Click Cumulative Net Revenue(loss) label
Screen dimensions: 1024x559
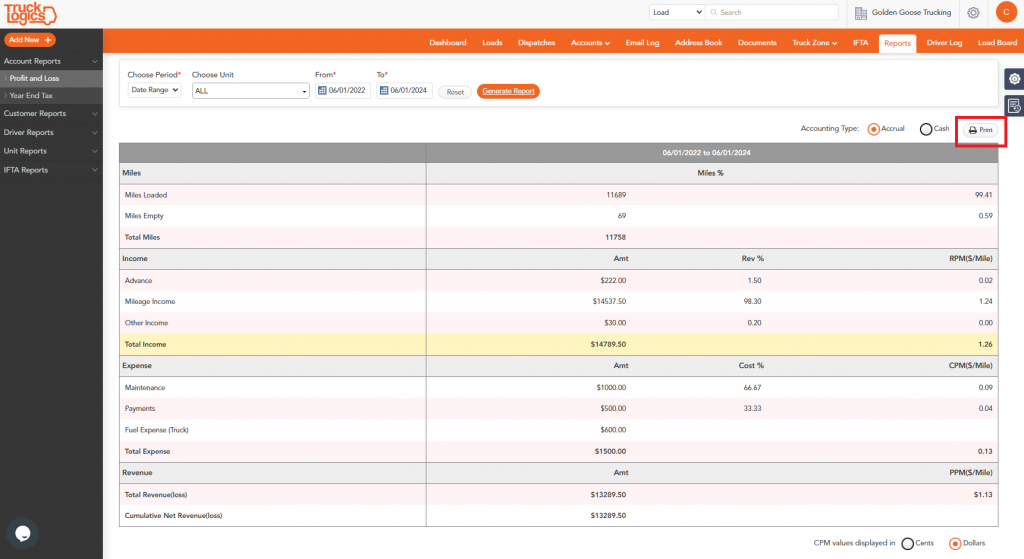(173, 516)
